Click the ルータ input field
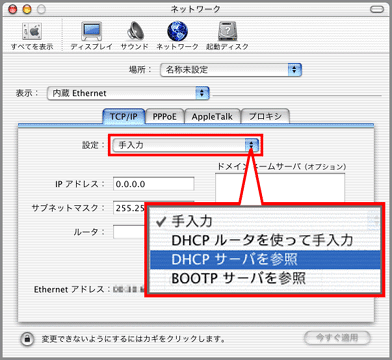Image resolution: width=392 pixels, height=360 pixels. pyautogui.click(x=130, y=232)
